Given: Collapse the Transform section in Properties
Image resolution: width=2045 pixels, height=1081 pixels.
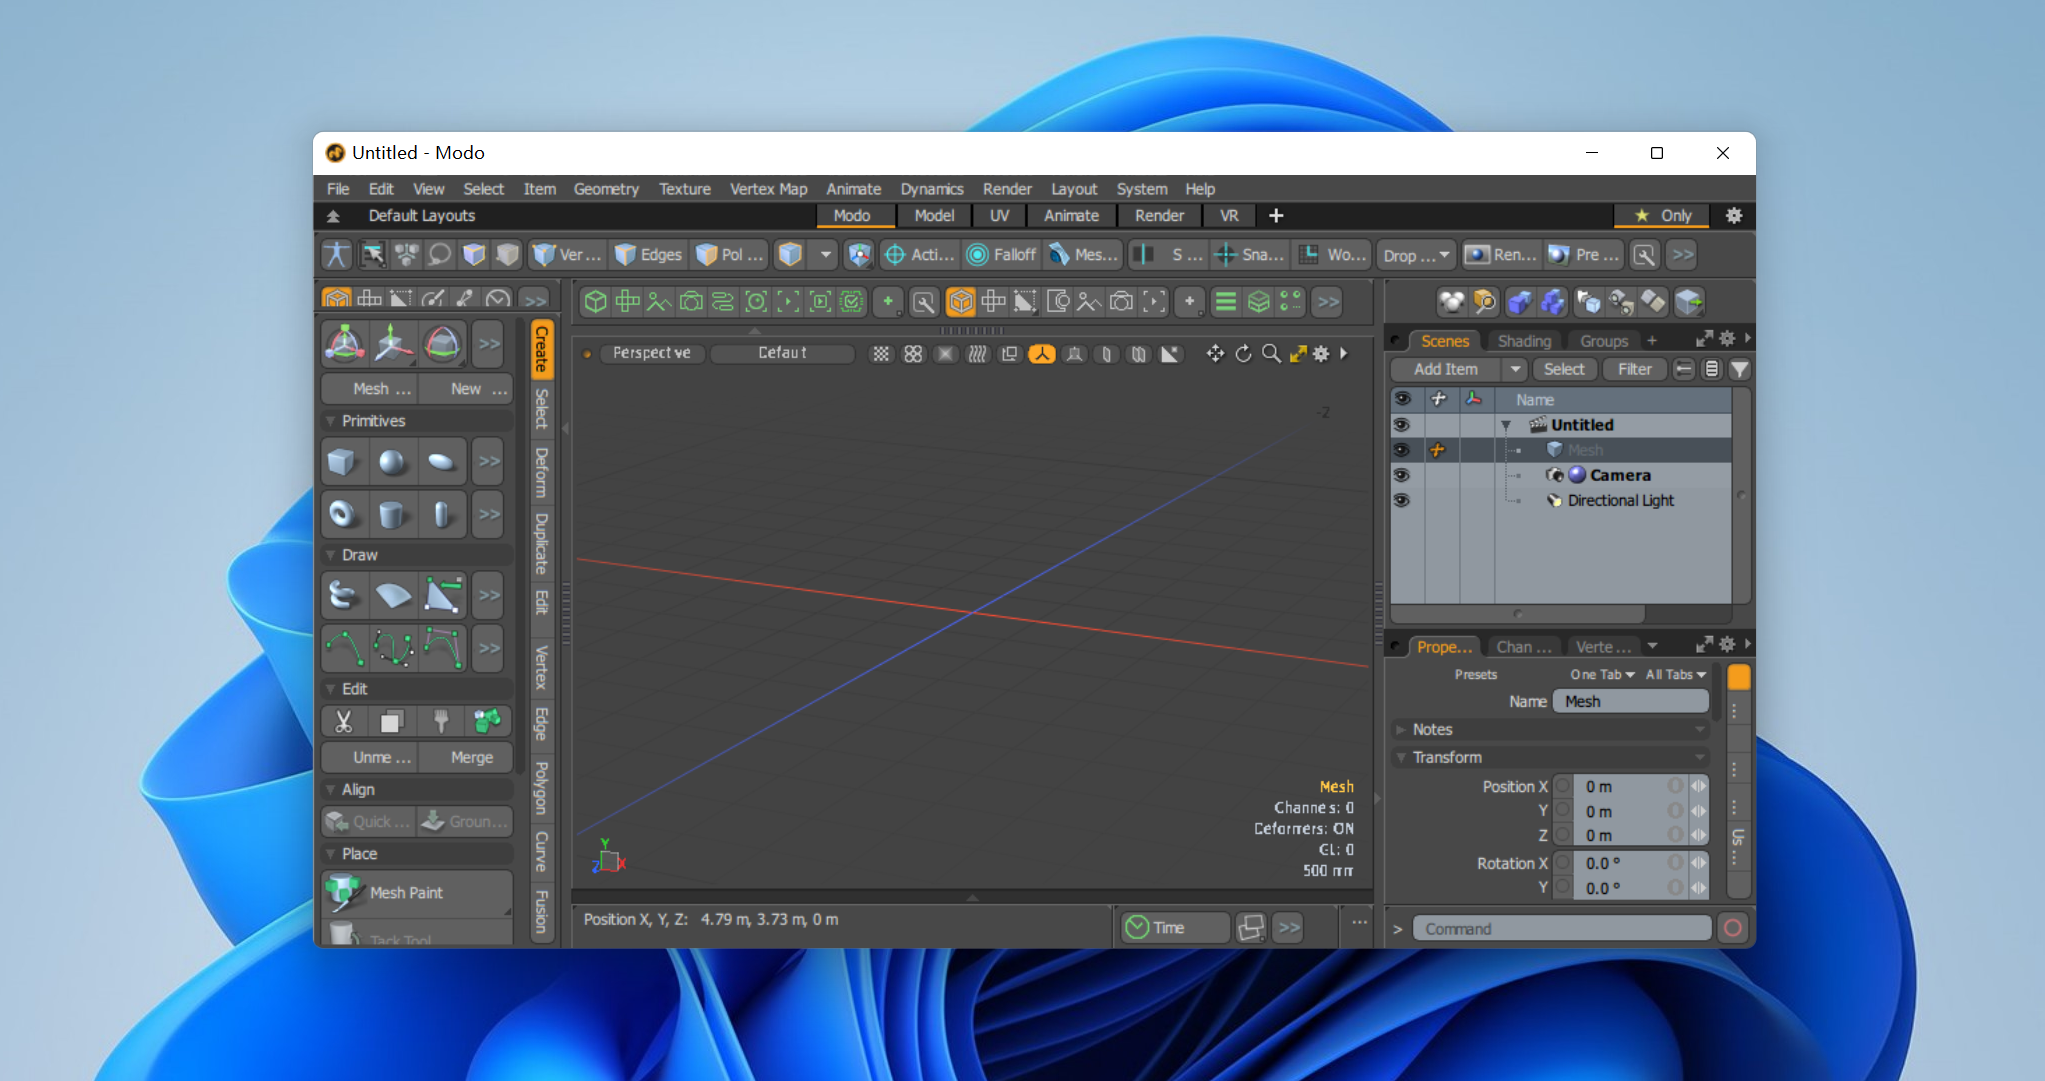Looking at the screenshot, I should pyautogui.click(x=1401, y=758).
